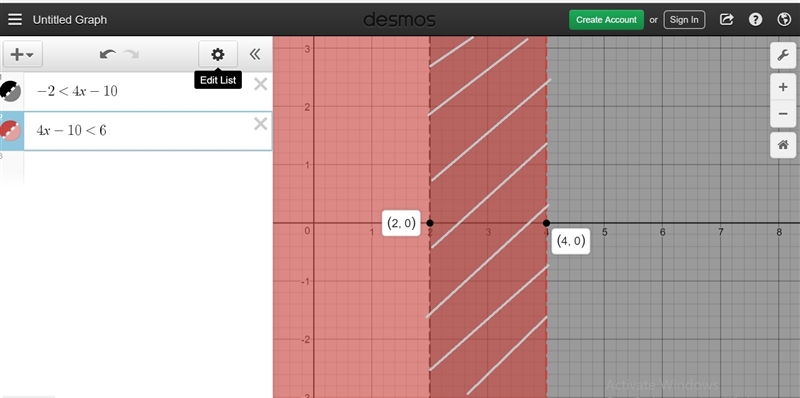Hide the red 4x-10<6 inequality circle
Screen dimensions: 800x398
point(10,131)
